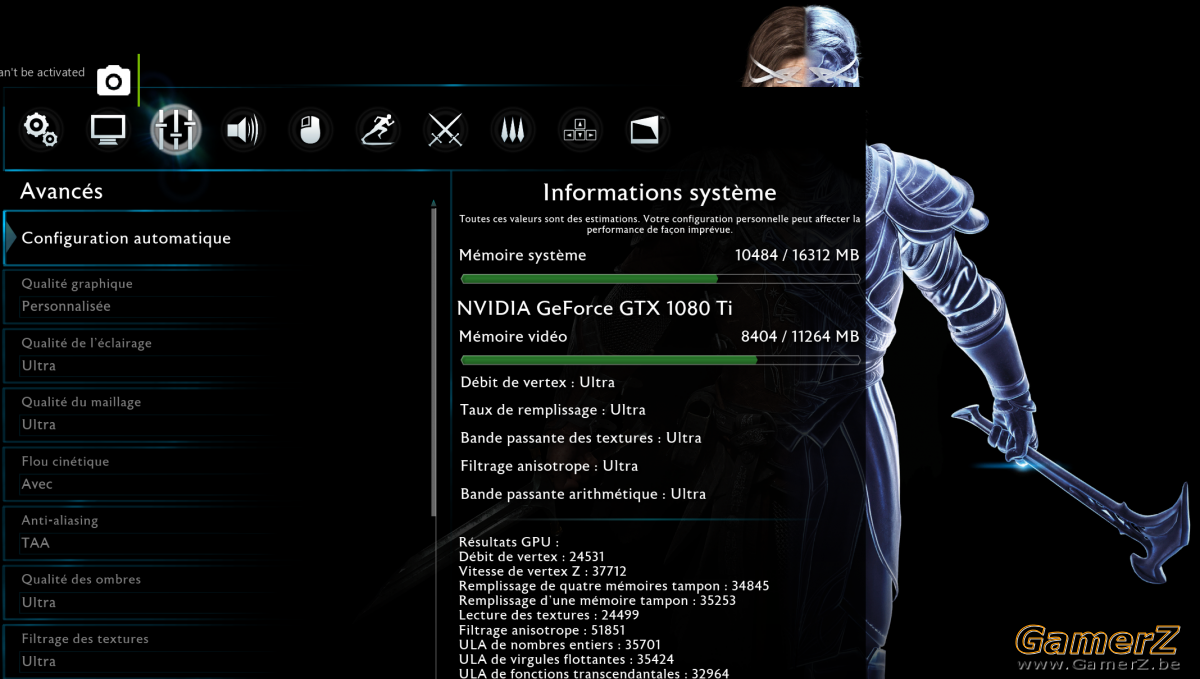The height and width of the screenshot is (679, 1200).
Task: Open the screen corner HUD icon
Action: point(646,130)
